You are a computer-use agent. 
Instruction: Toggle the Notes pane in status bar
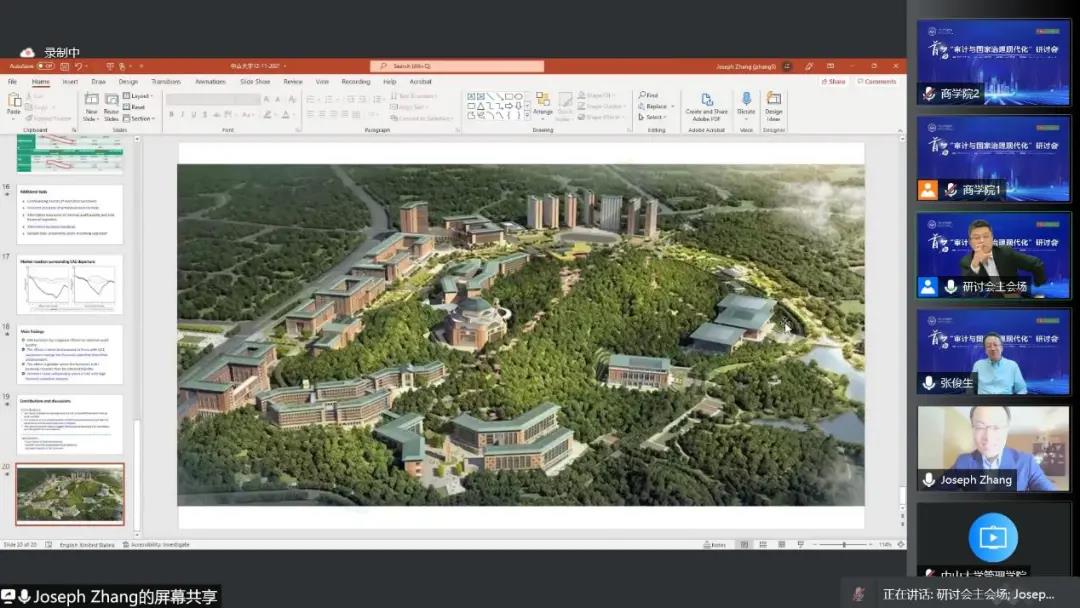pos(714,545)
